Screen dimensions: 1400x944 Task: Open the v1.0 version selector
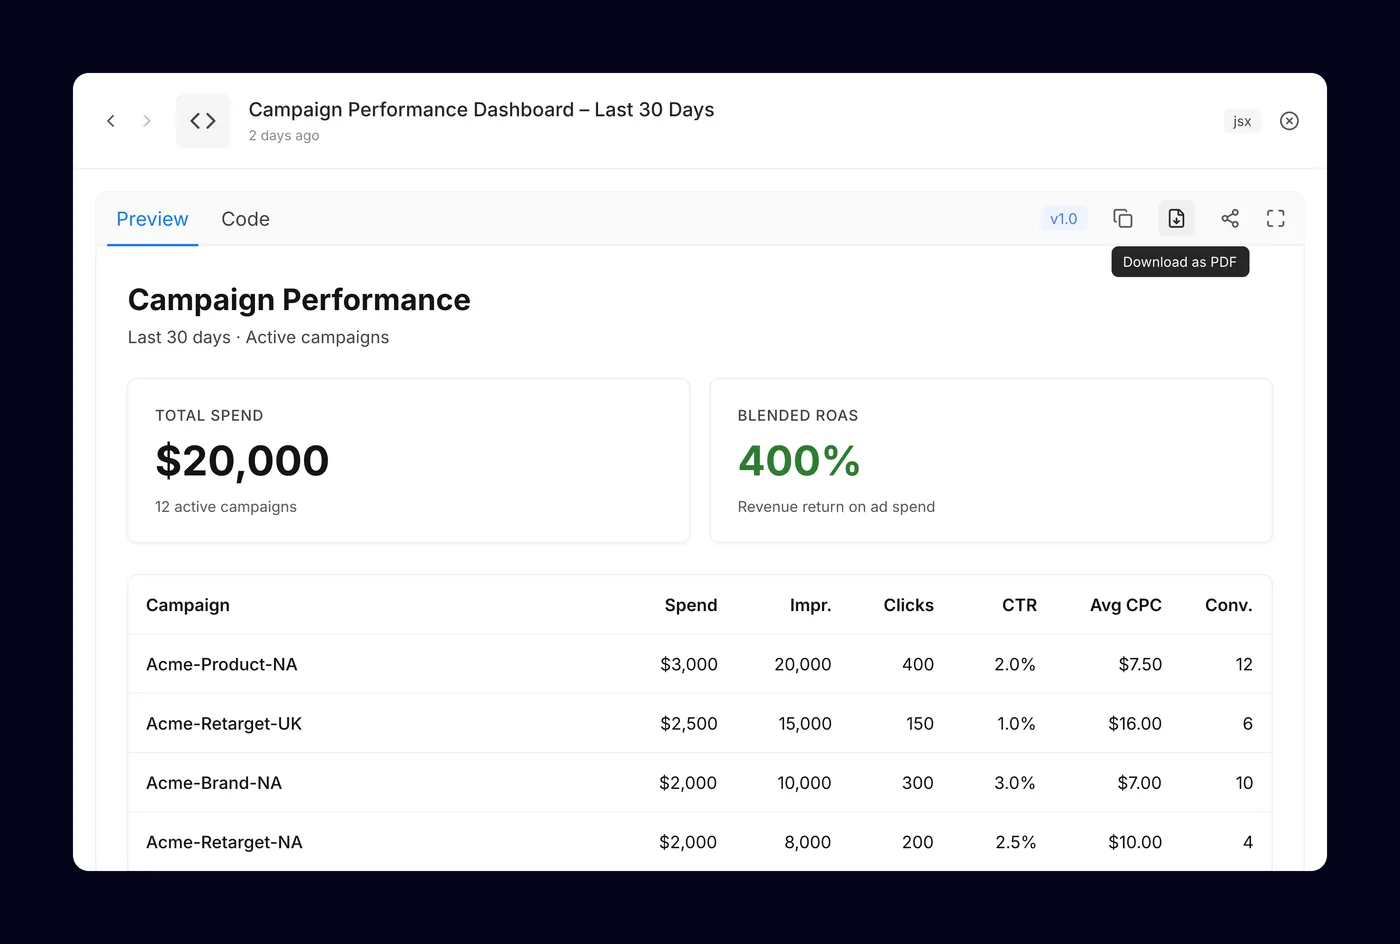pos(1063,219)
